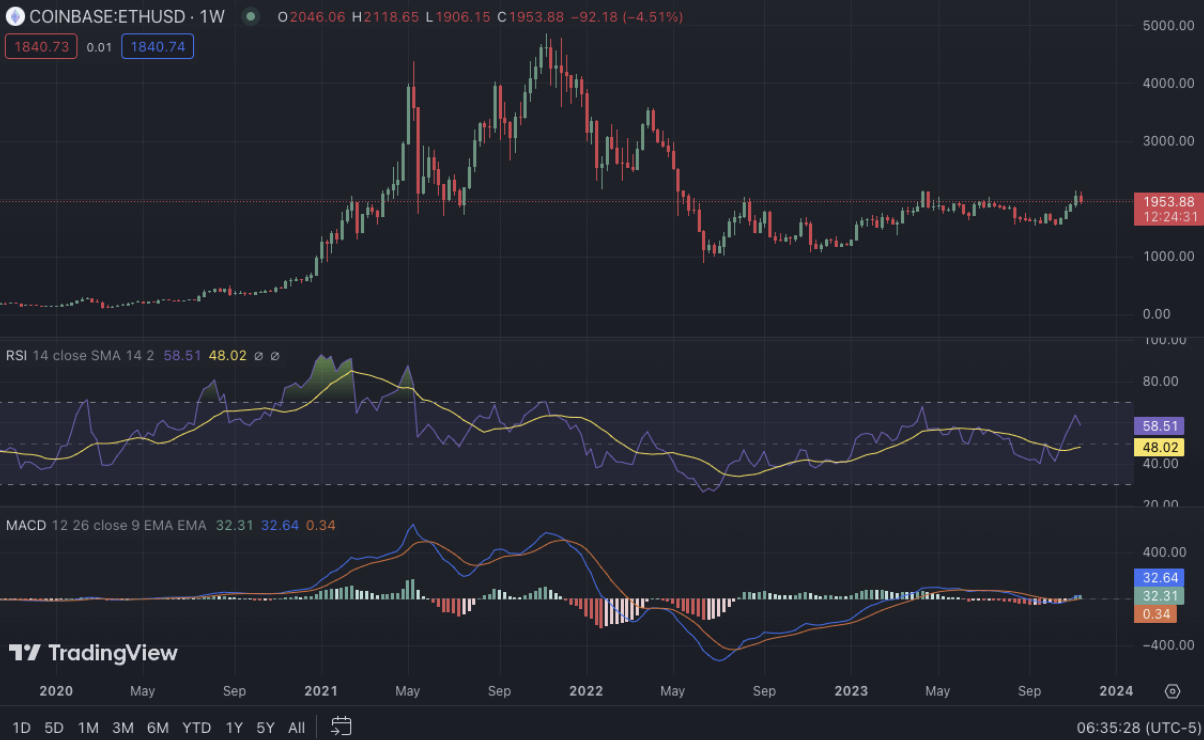The image size is (1204, 740).
Task: Click the 1000.00 price axis label
Action: pos(1167,257)
